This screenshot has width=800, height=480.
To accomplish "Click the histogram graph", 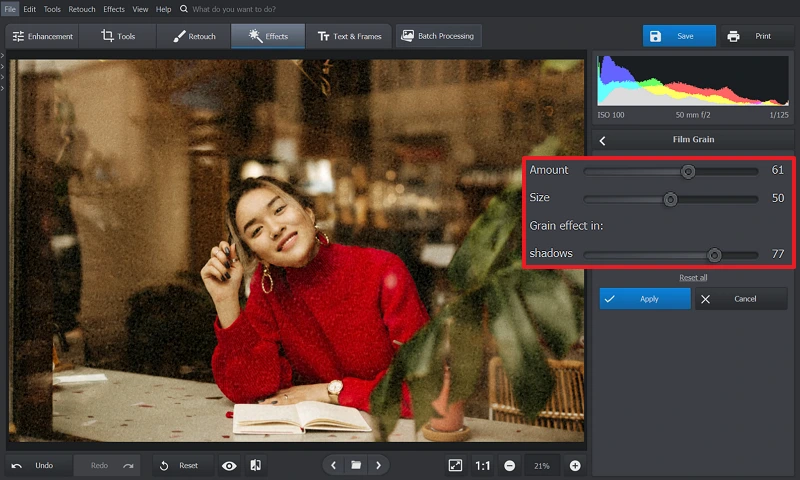I will click(x=693, y=81).
